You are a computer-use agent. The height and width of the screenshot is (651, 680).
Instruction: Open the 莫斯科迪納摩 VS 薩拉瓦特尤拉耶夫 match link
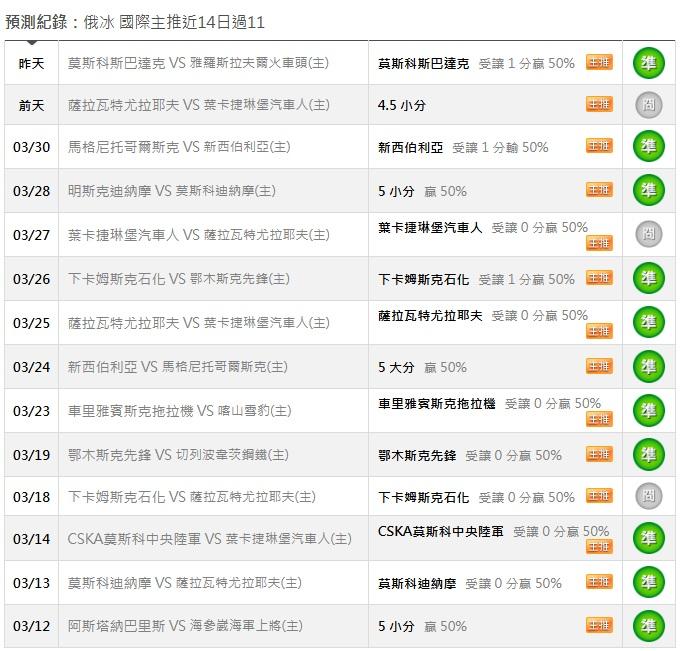(x=185, y=583)
